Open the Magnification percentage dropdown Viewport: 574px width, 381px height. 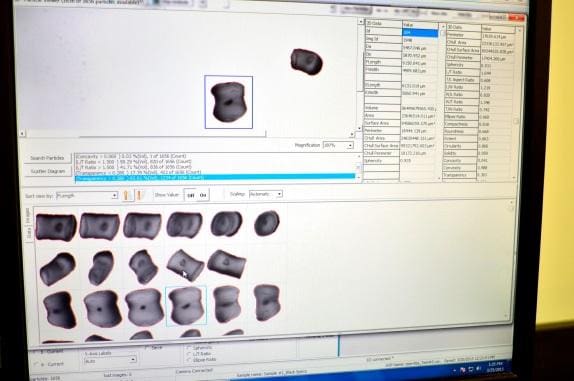coord(338,145)
